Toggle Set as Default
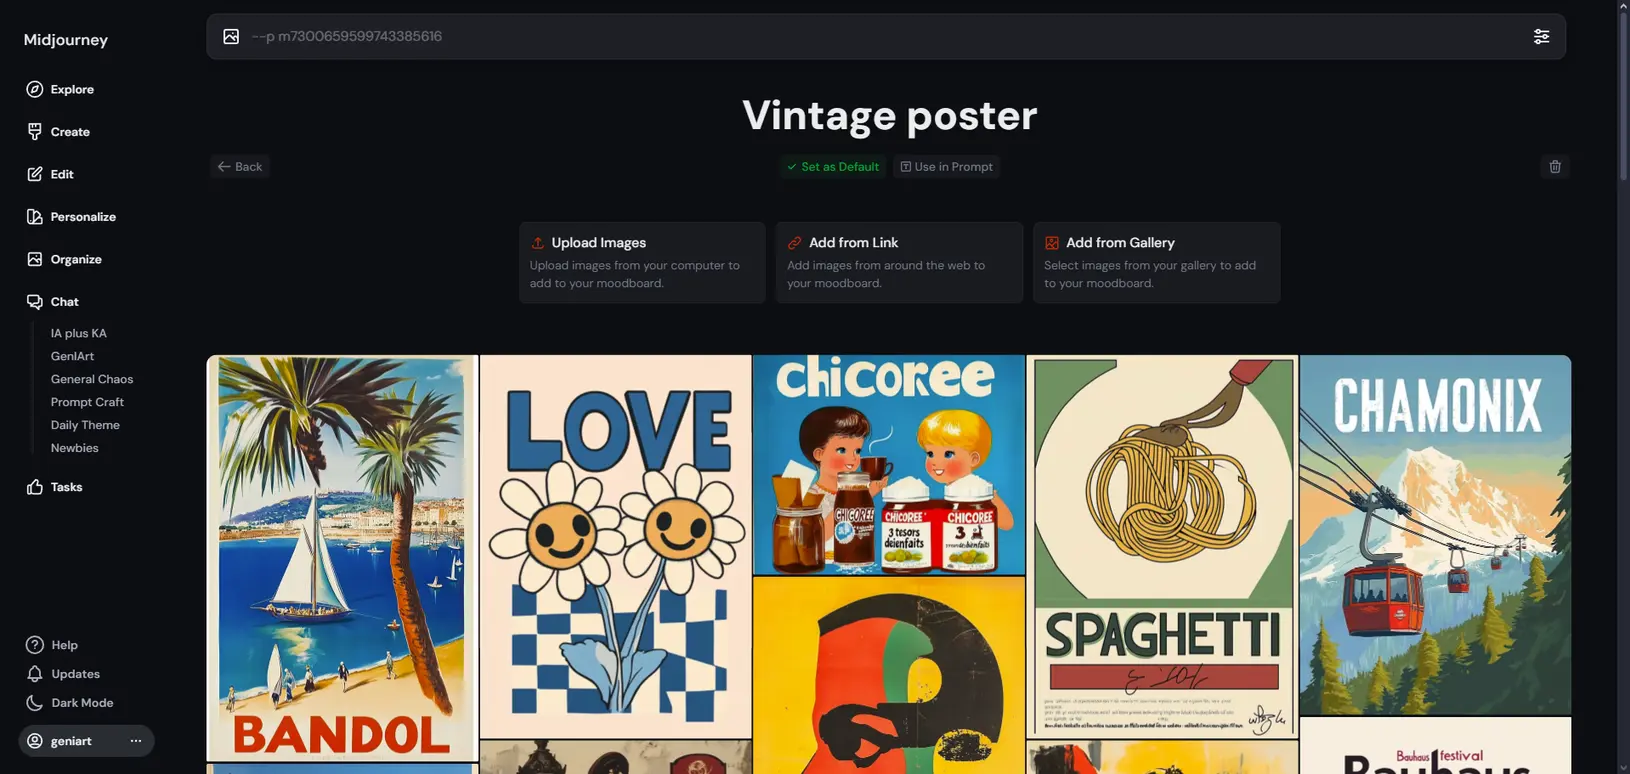Viewport: 1630px width, 774px height. click(833, 167)
